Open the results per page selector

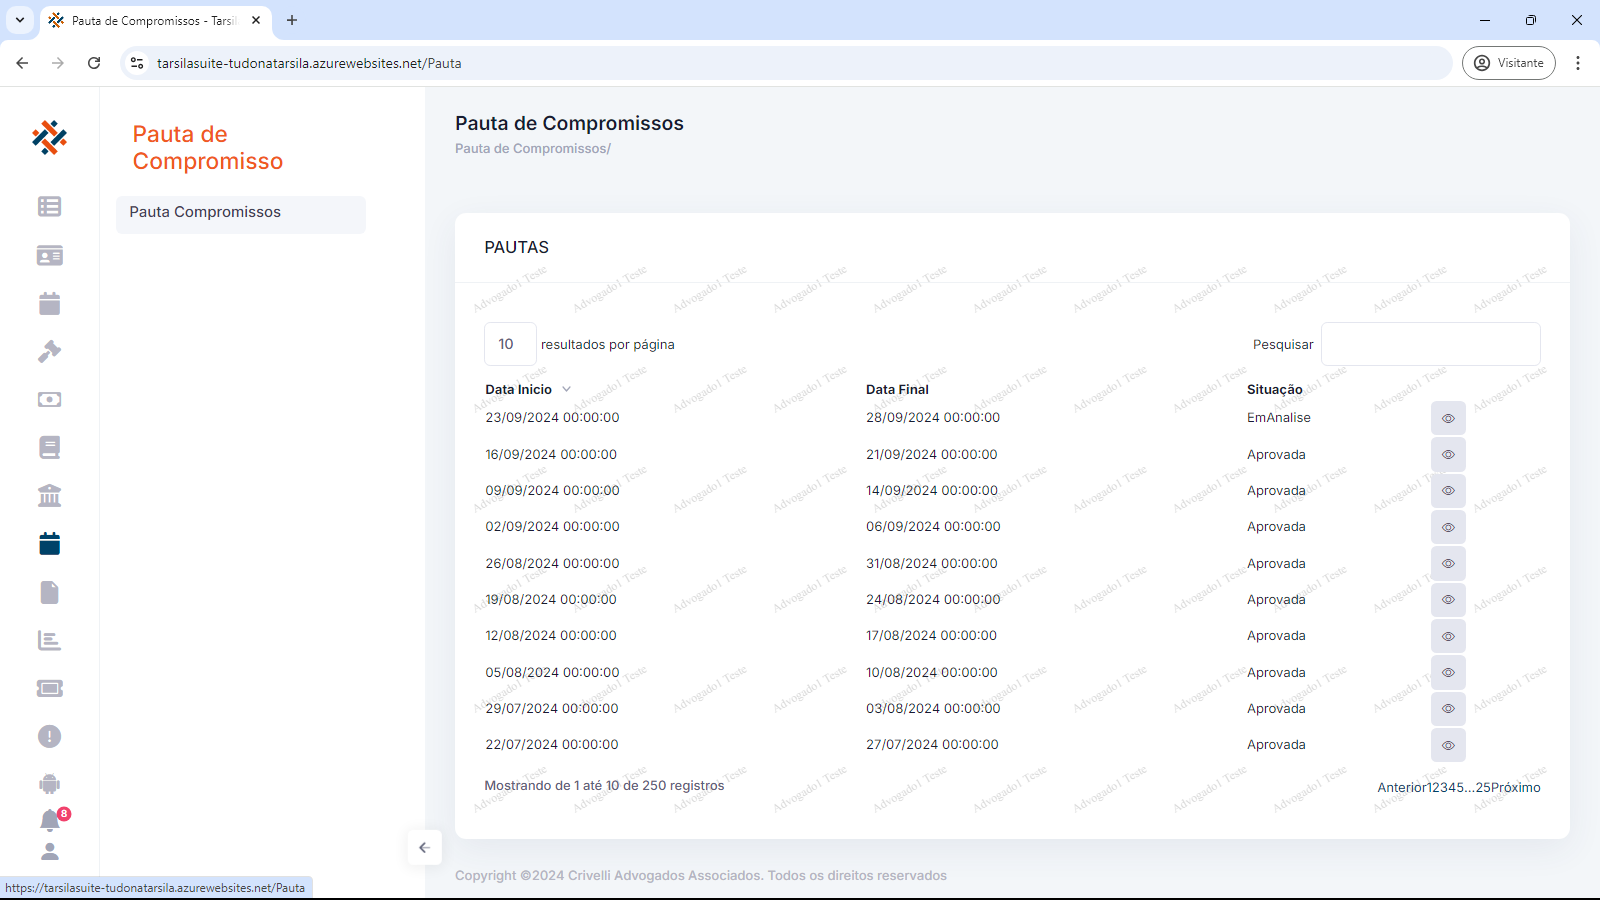point(509,344)
